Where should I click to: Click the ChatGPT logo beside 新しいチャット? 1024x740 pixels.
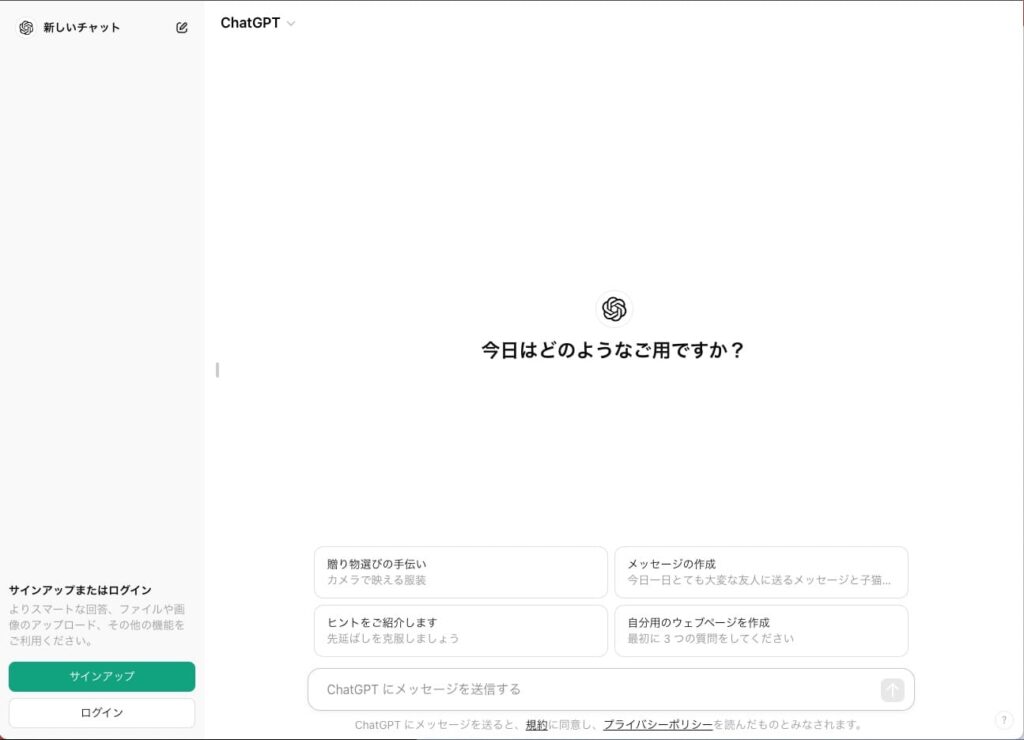pyautogui.click(x=26, y=27)
